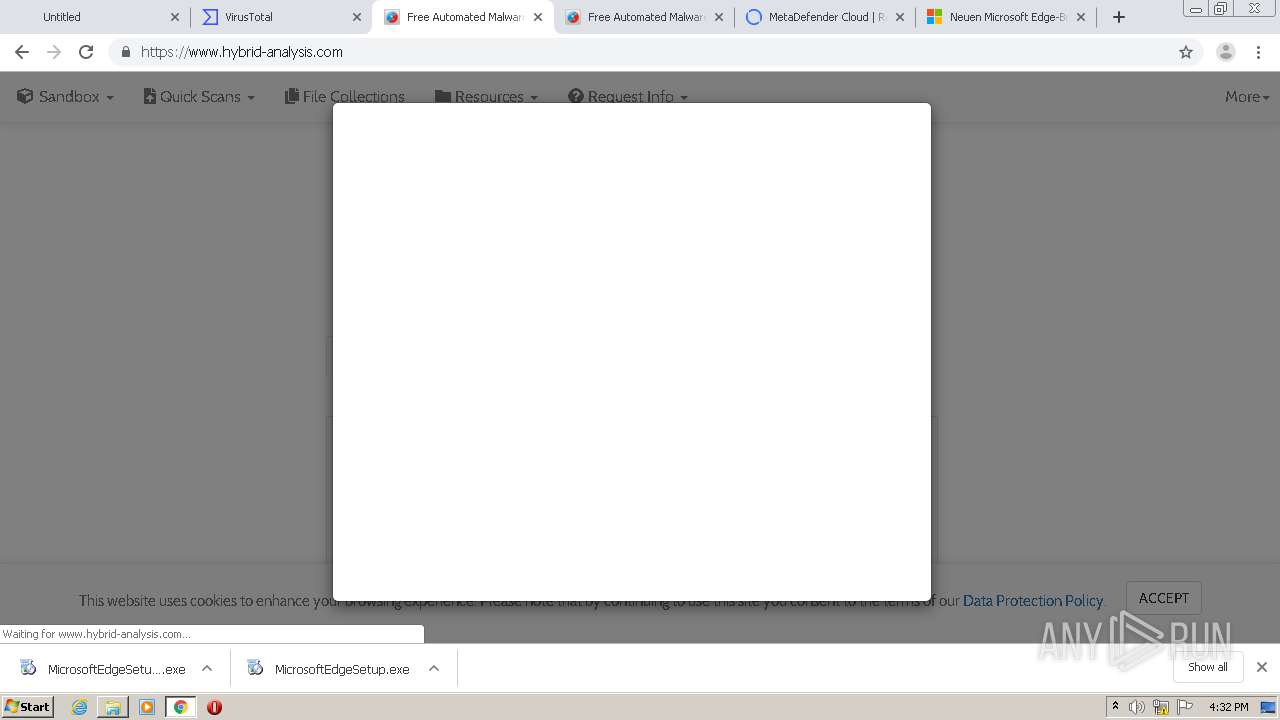Go forward in browser history
Screen dimensions: 1280x720
pyautogui.click(x=54, y=52)
